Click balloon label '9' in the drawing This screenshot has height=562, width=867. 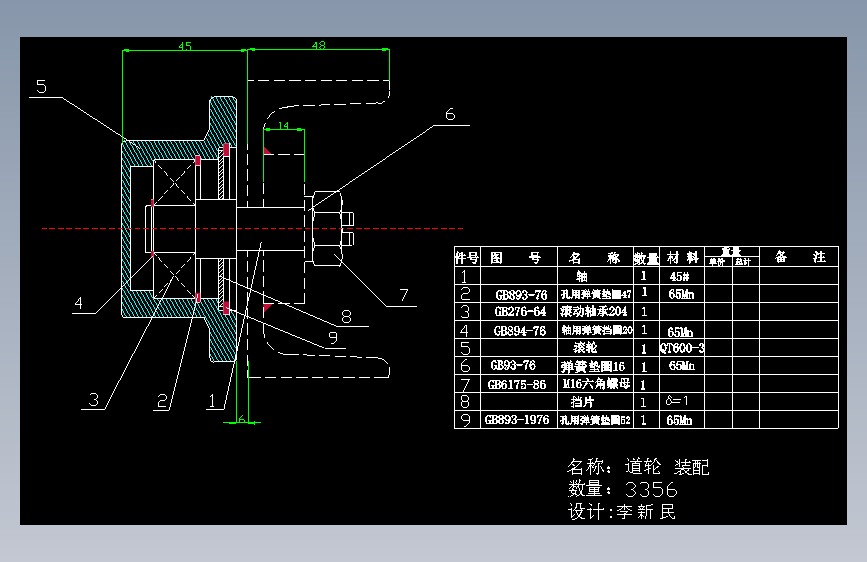pos(332,337)
